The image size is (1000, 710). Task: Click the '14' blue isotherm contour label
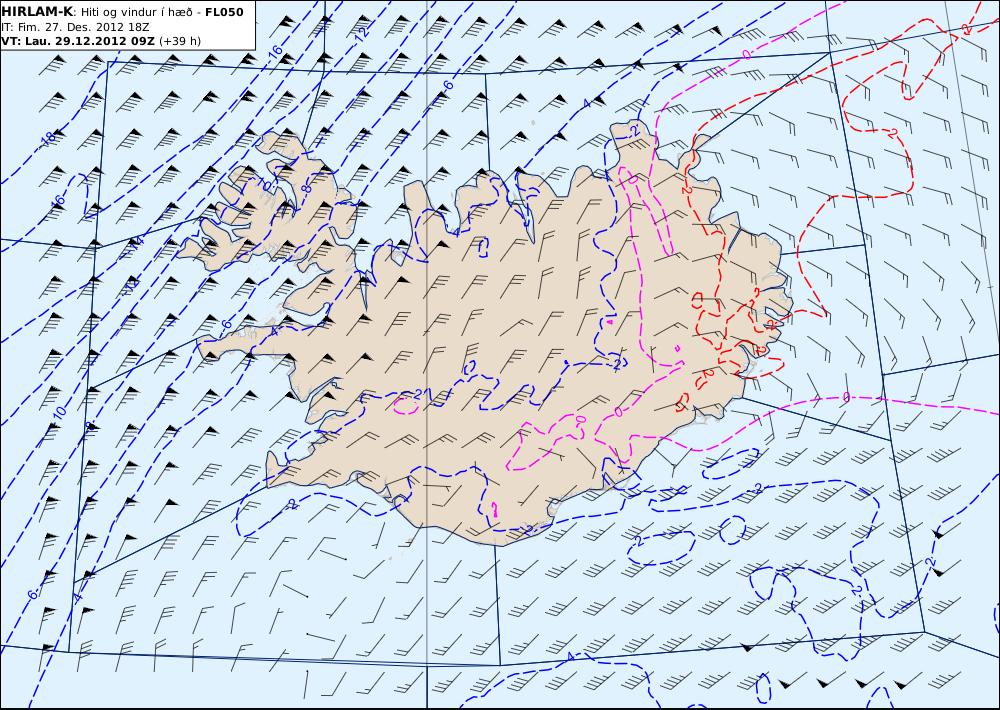[135, 242]
